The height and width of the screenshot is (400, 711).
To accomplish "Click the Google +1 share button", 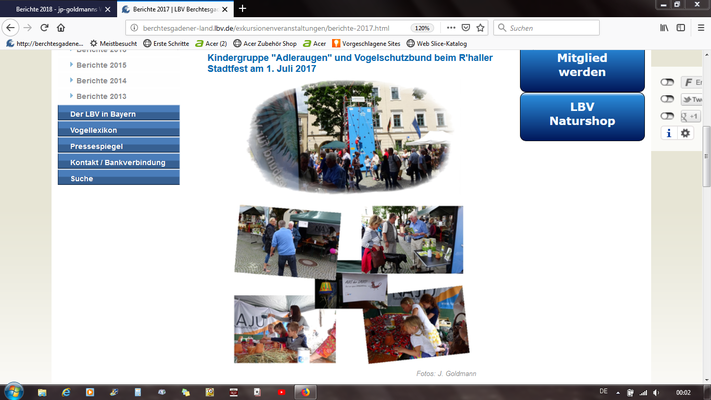I will (691, 116).
